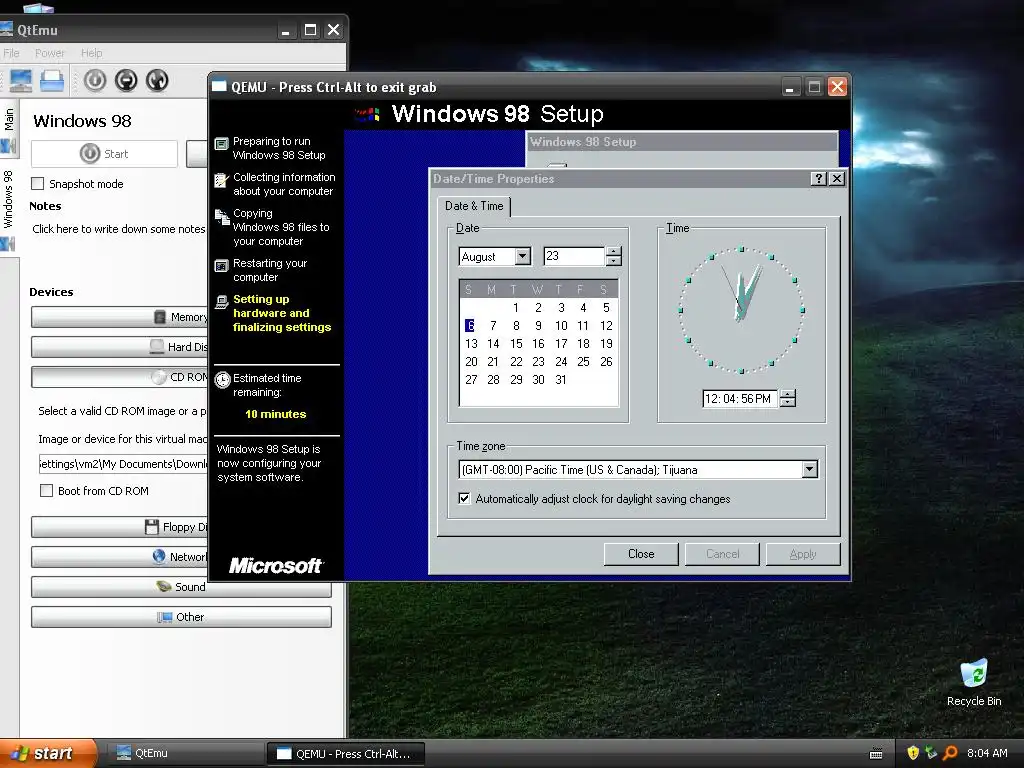Toggle the Snapshot mode checkbox
The width and height of the screenshot is (1024, 768).
point(38,184)
